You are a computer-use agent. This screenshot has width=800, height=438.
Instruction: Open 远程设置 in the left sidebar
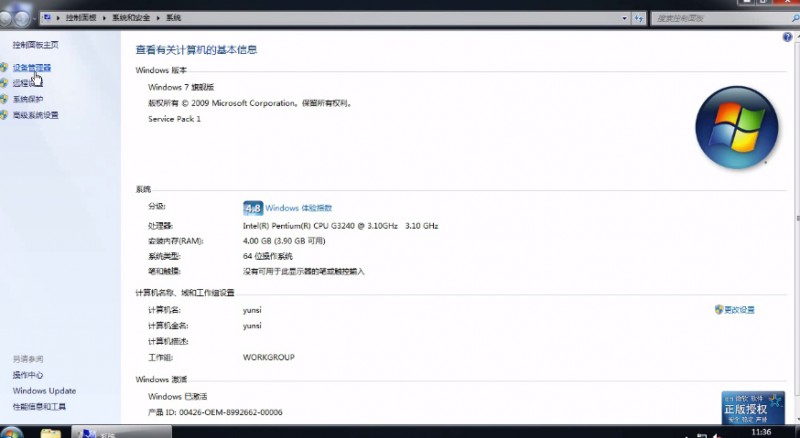(28, 83)
